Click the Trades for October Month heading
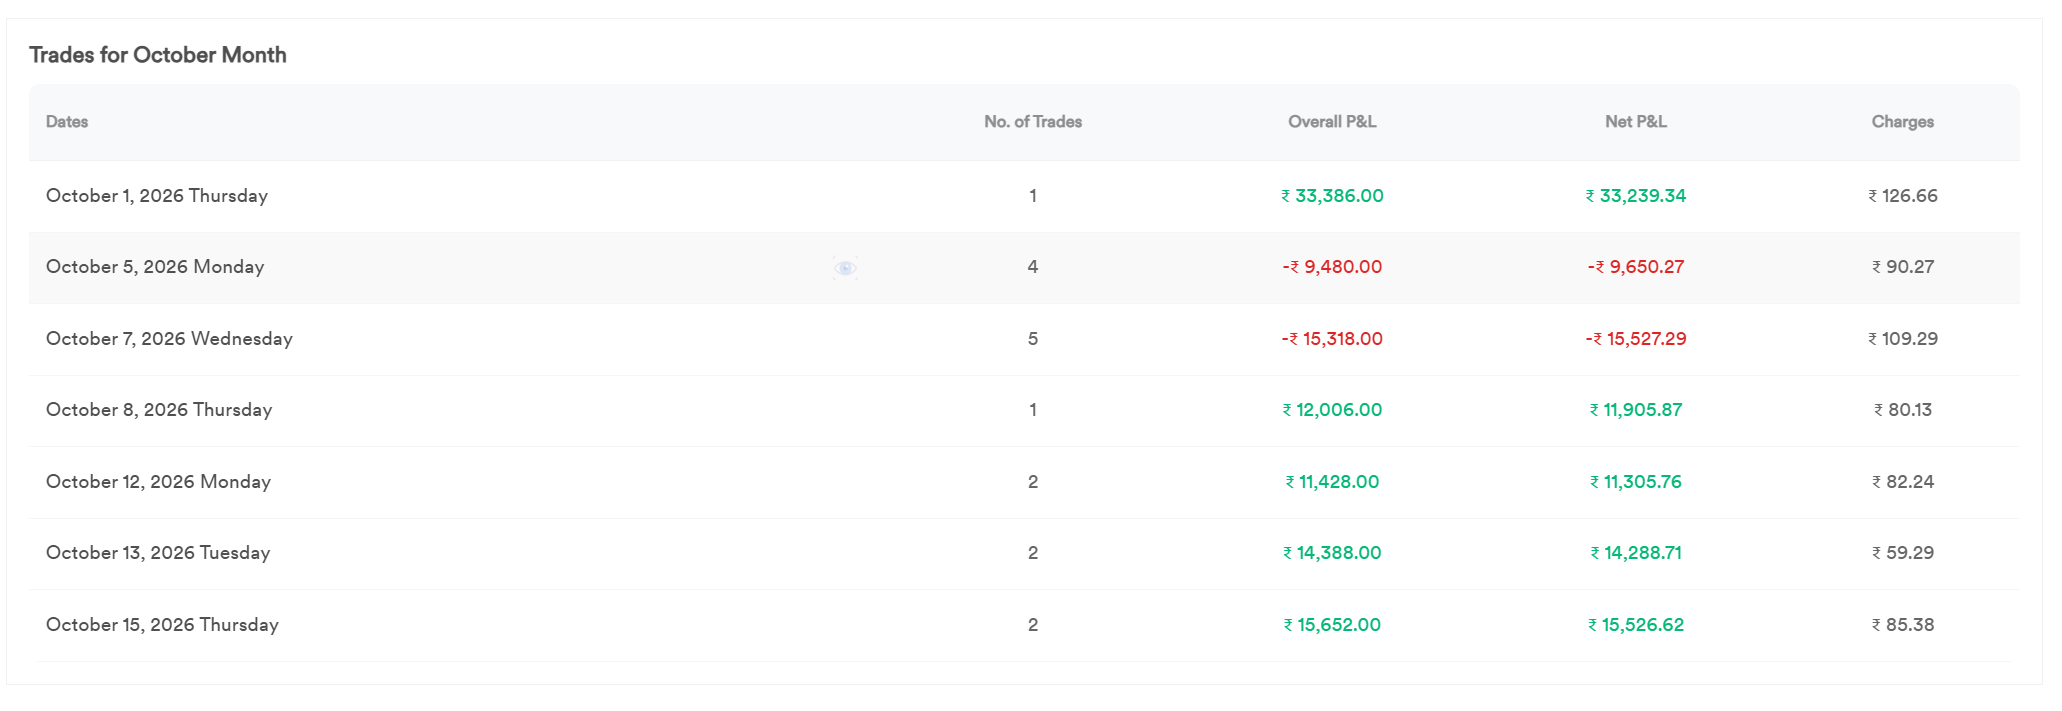Image resolution: width=2062 pixels, height=711 pixels. [158, 55]
